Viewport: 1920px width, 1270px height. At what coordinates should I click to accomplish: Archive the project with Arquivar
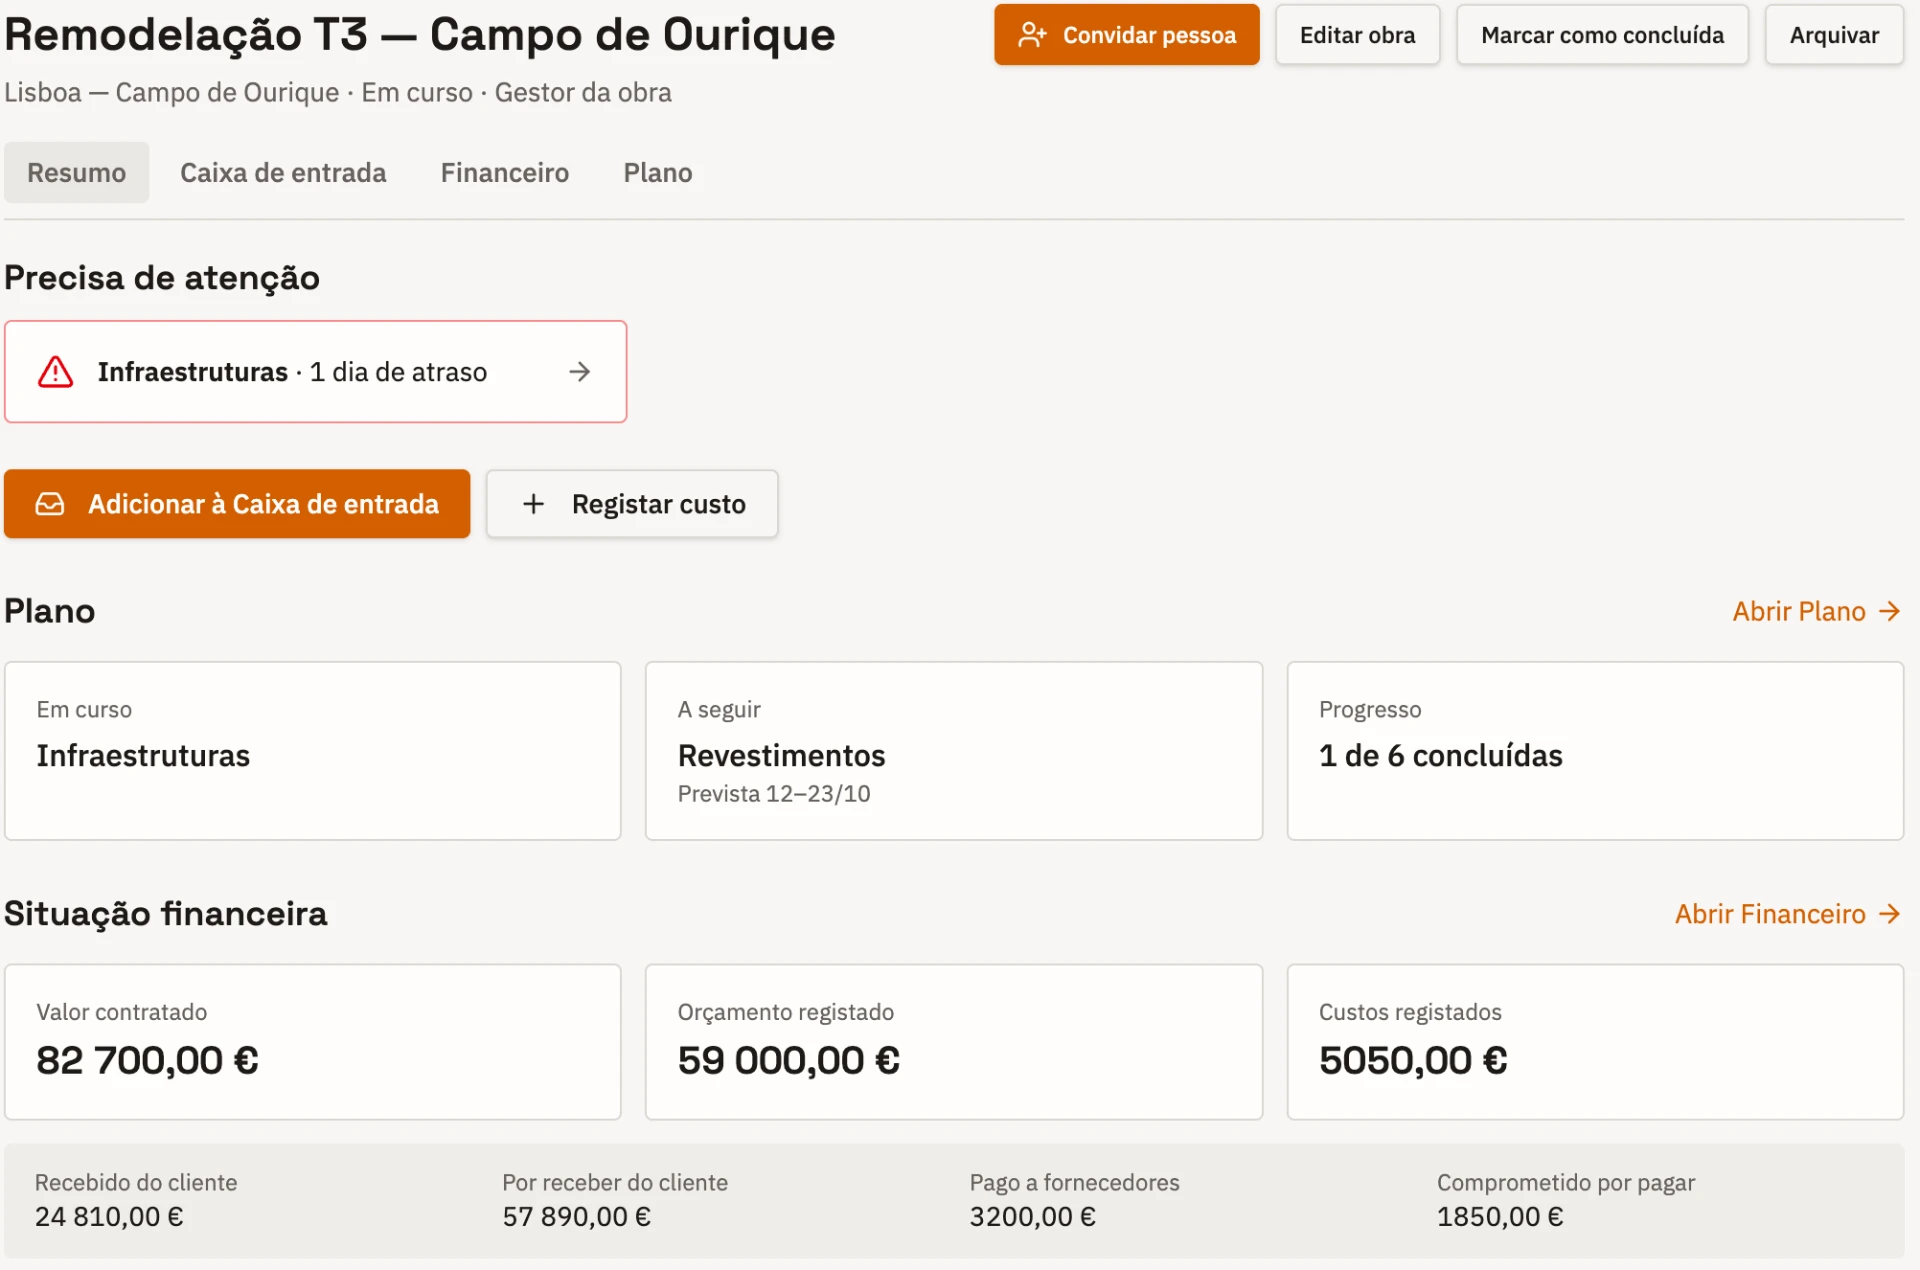[x=1835, y=35]
